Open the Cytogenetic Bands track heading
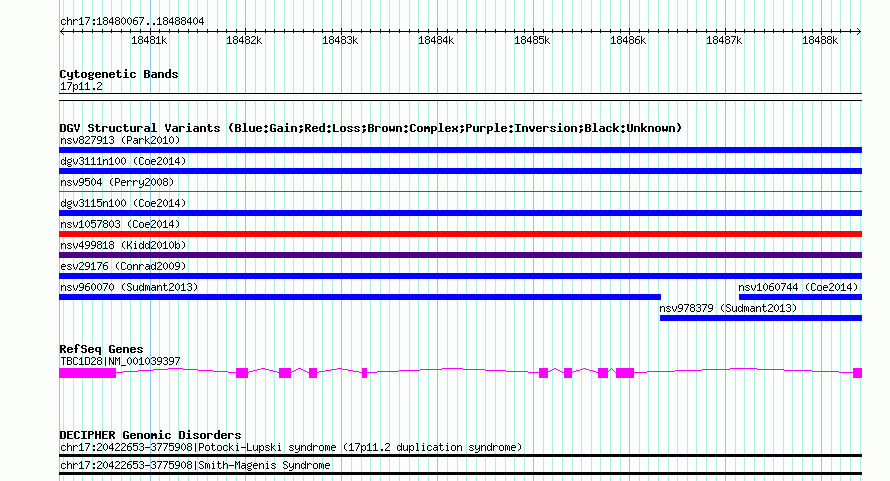 119,74
